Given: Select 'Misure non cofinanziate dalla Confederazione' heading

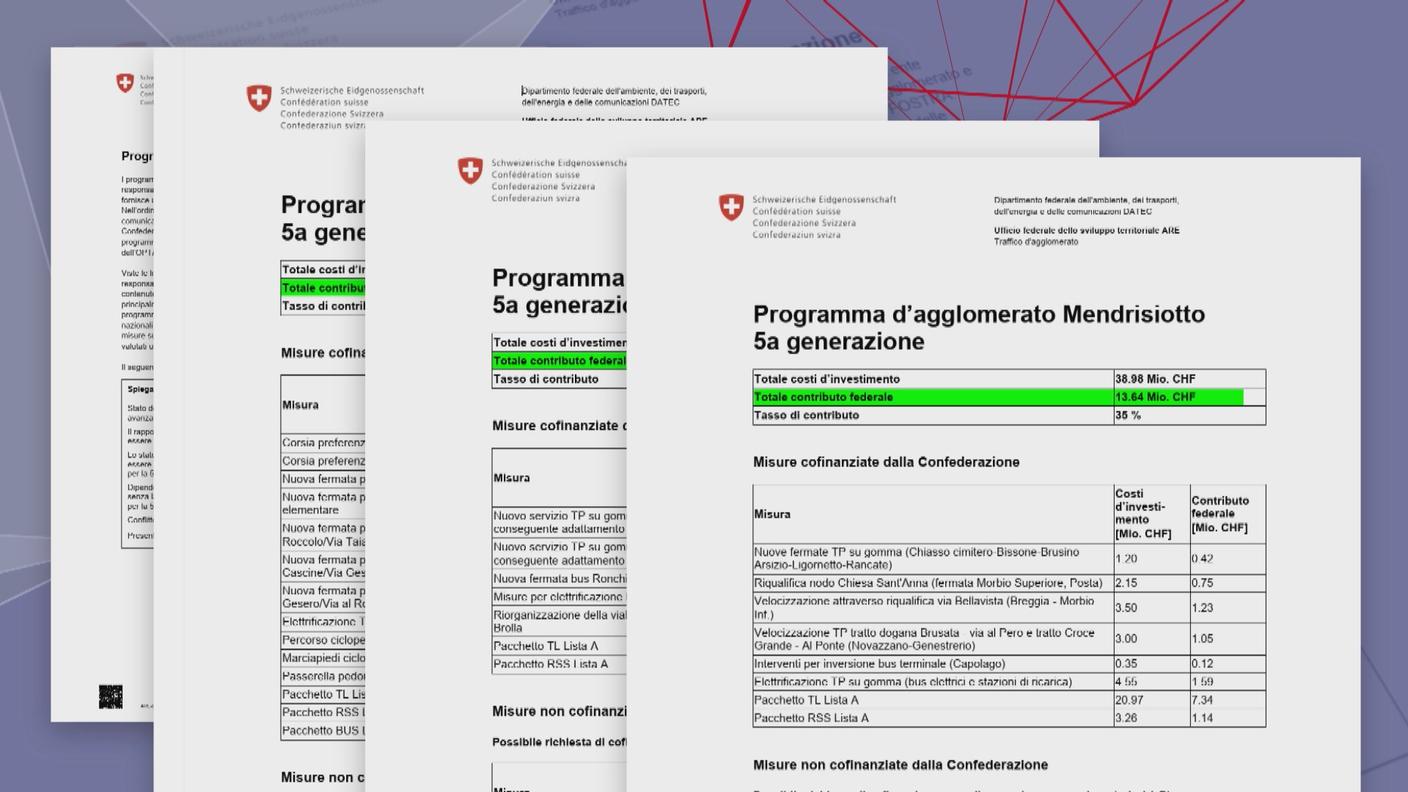Looking at the screenshot, I should 900,765.
